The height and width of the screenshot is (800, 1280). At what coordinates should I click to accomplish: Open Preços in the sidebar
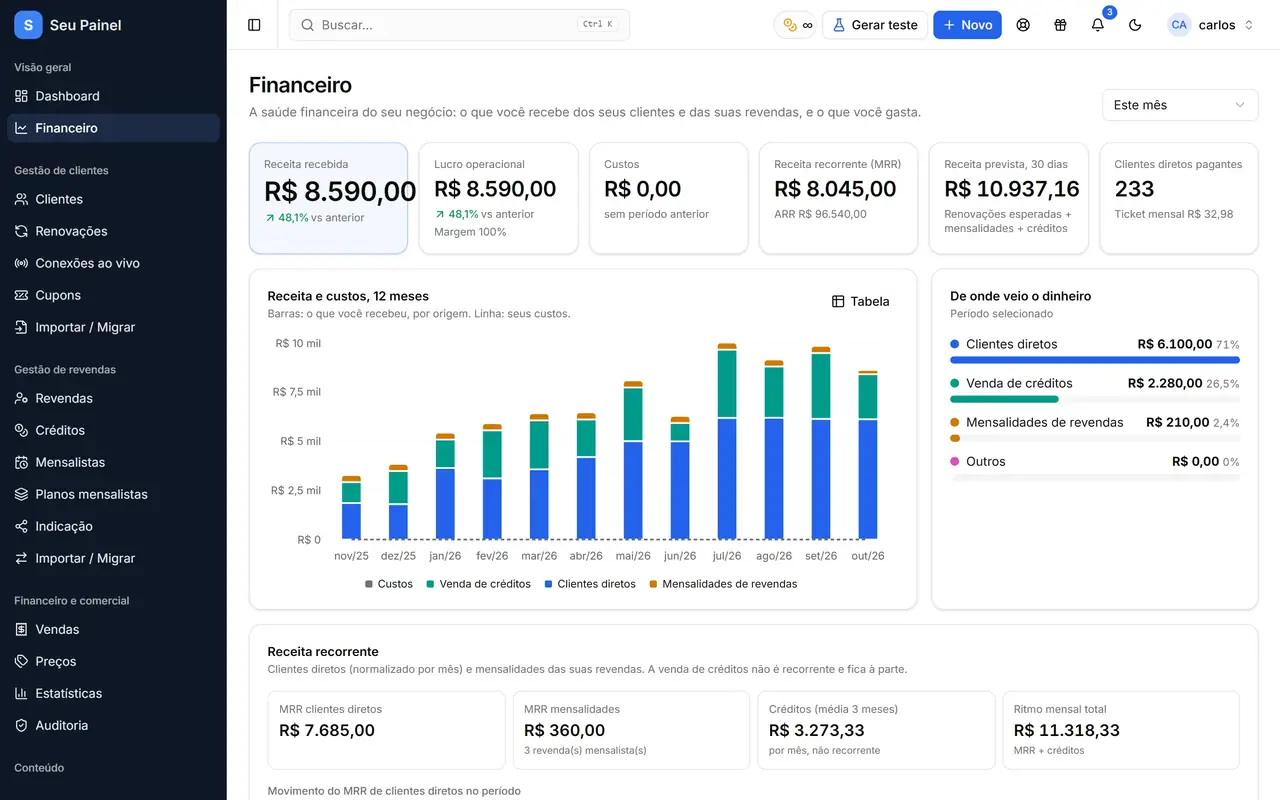pyautogui.click(x=113, y=661)
